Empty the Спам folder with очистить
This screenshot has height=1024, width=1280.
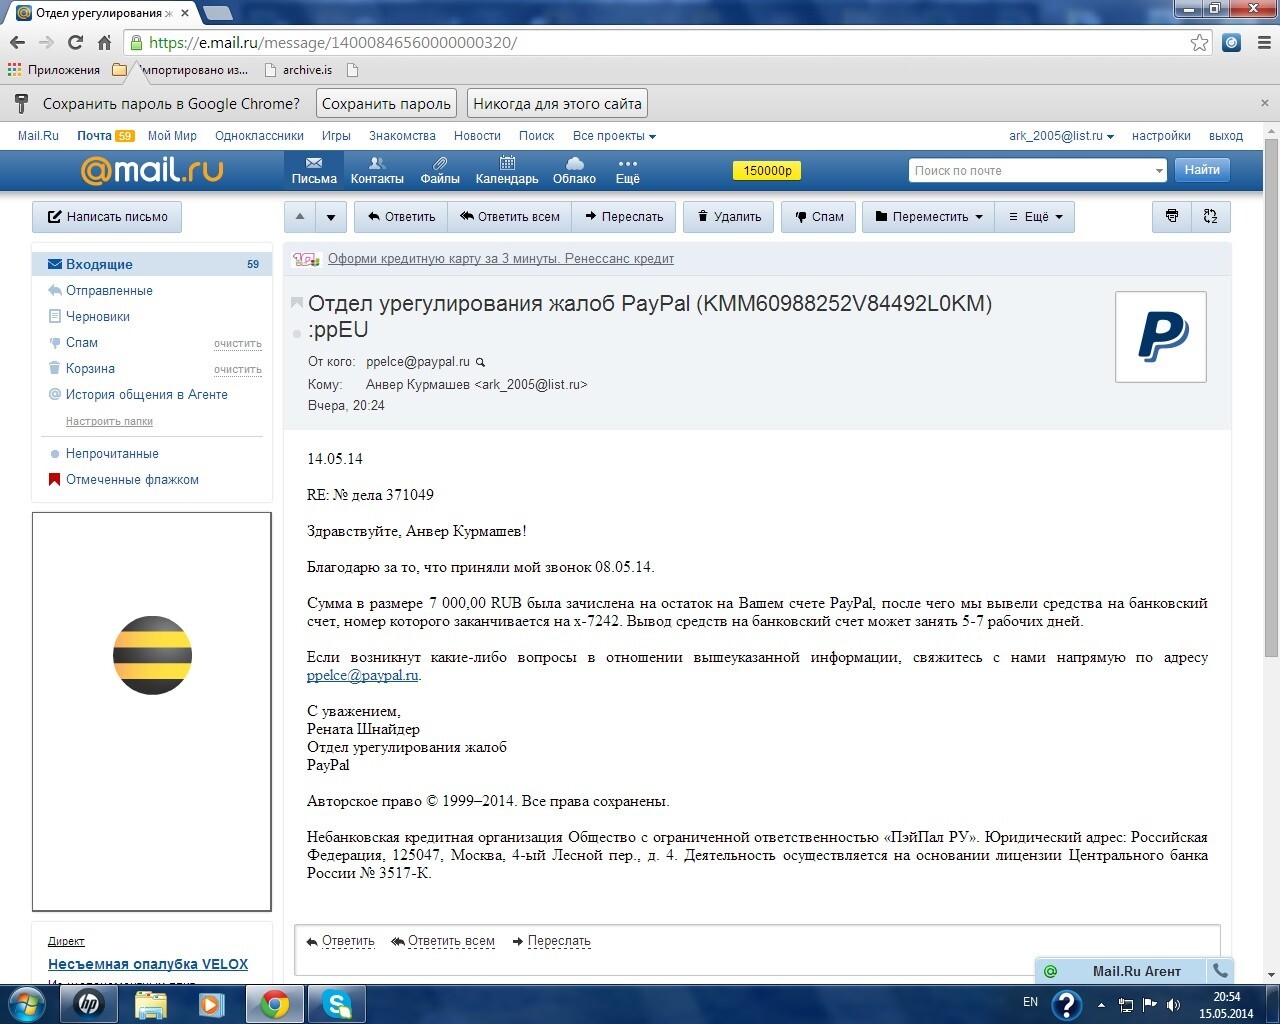click(x=238, y=343)
